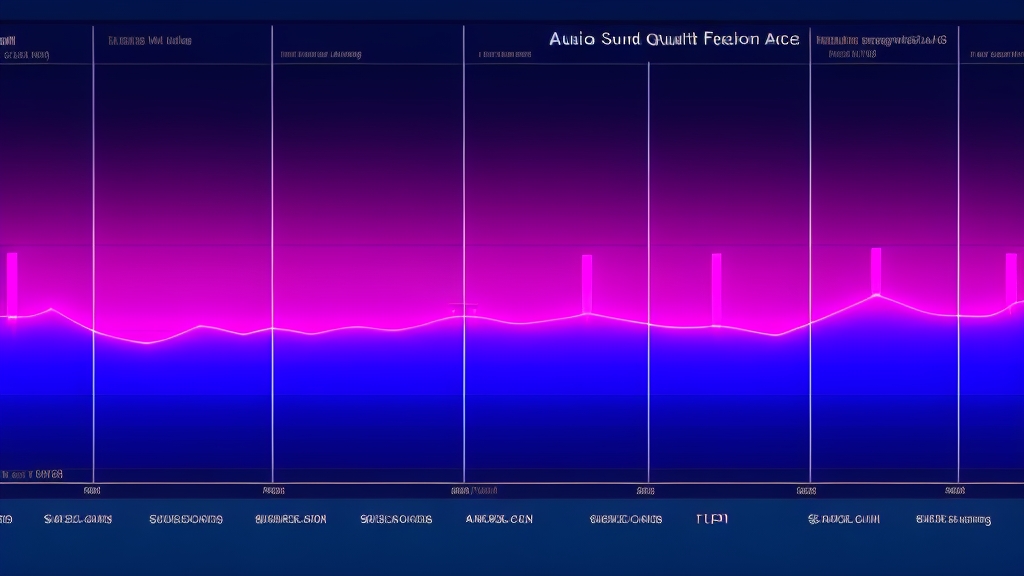1024x576 pixels.
Task: Click the first full label in the bottom row
Action: coord(78,519)
